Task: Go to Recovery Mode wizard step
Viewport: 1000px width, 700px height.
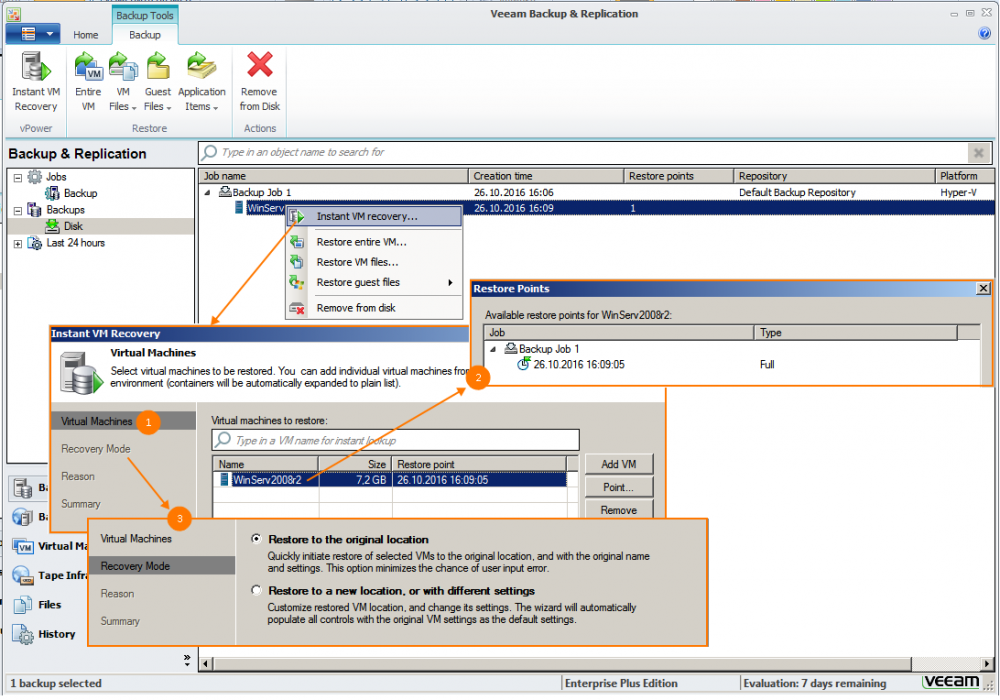Action: coord(161,566)
